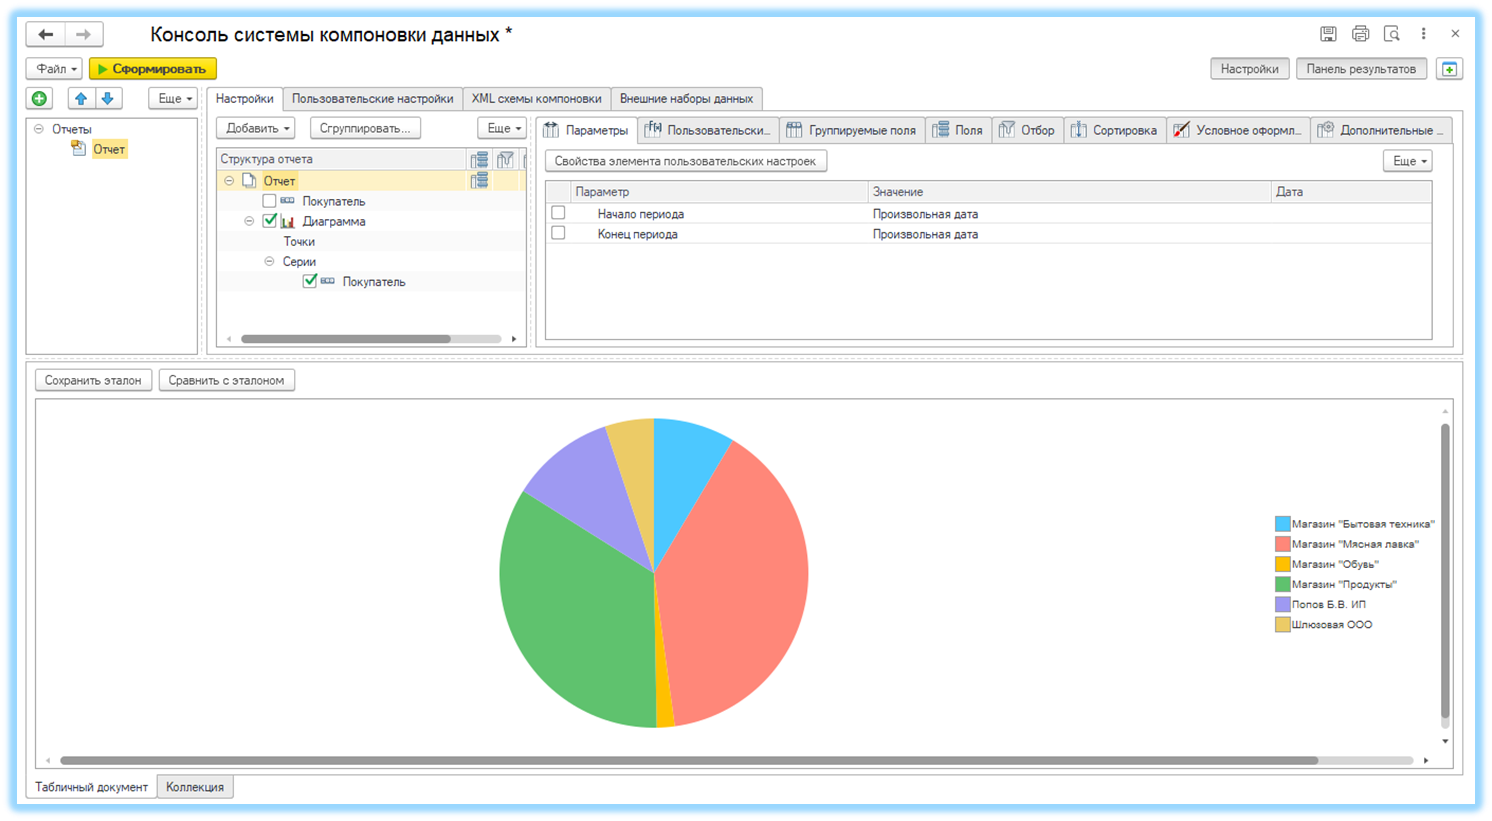The width and height of the screenshot is (1492, 821).
Task: Switch to Табличный документ bottom tab
Action: tap(91, 787)
